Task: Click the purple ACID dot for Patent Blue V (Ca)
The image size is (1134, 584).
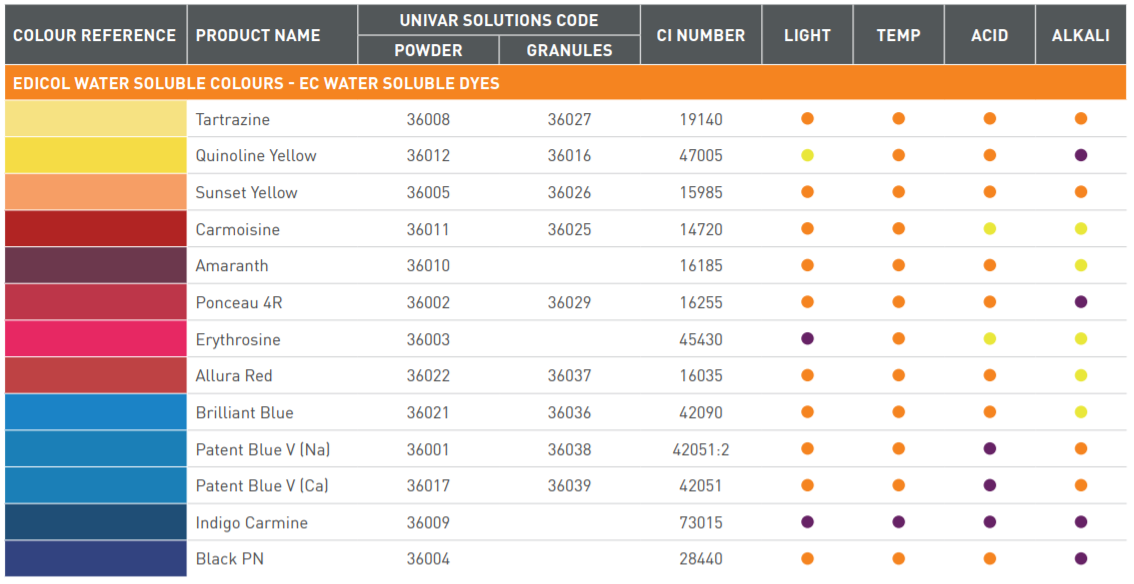Action: [x=989, y=485]
